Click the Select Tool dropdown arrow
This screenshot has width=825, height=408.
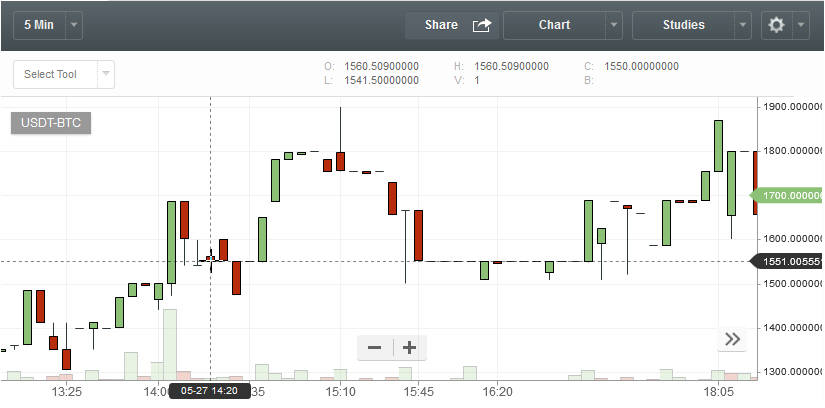tap(106, 74)
